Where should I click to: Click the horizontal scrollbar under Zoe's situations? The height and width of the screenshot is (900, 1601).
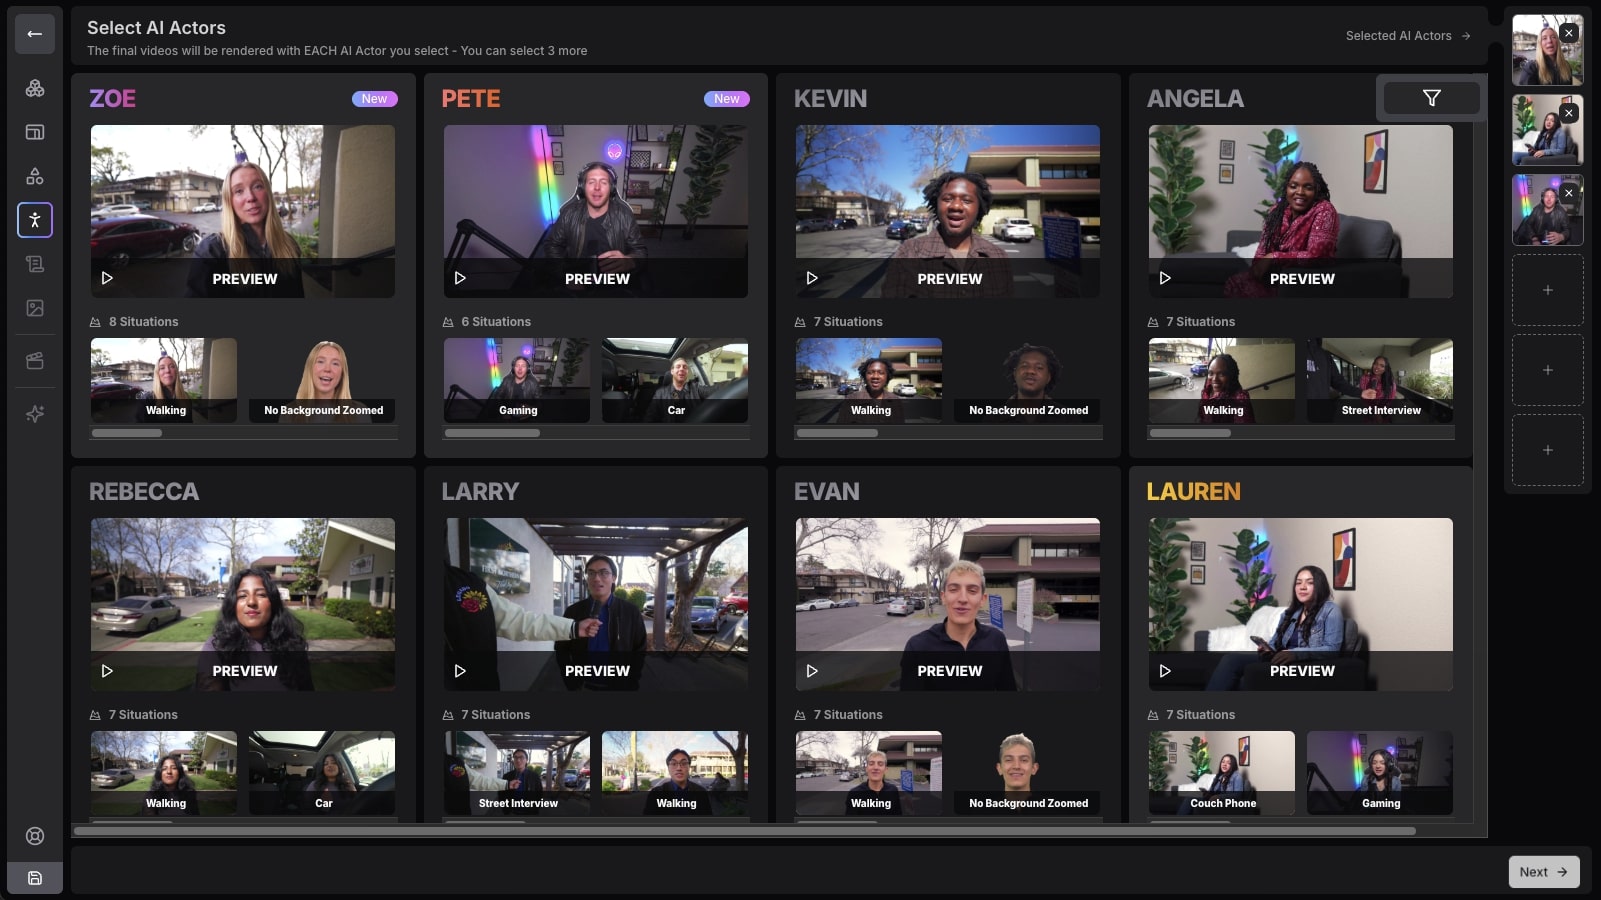127,433
